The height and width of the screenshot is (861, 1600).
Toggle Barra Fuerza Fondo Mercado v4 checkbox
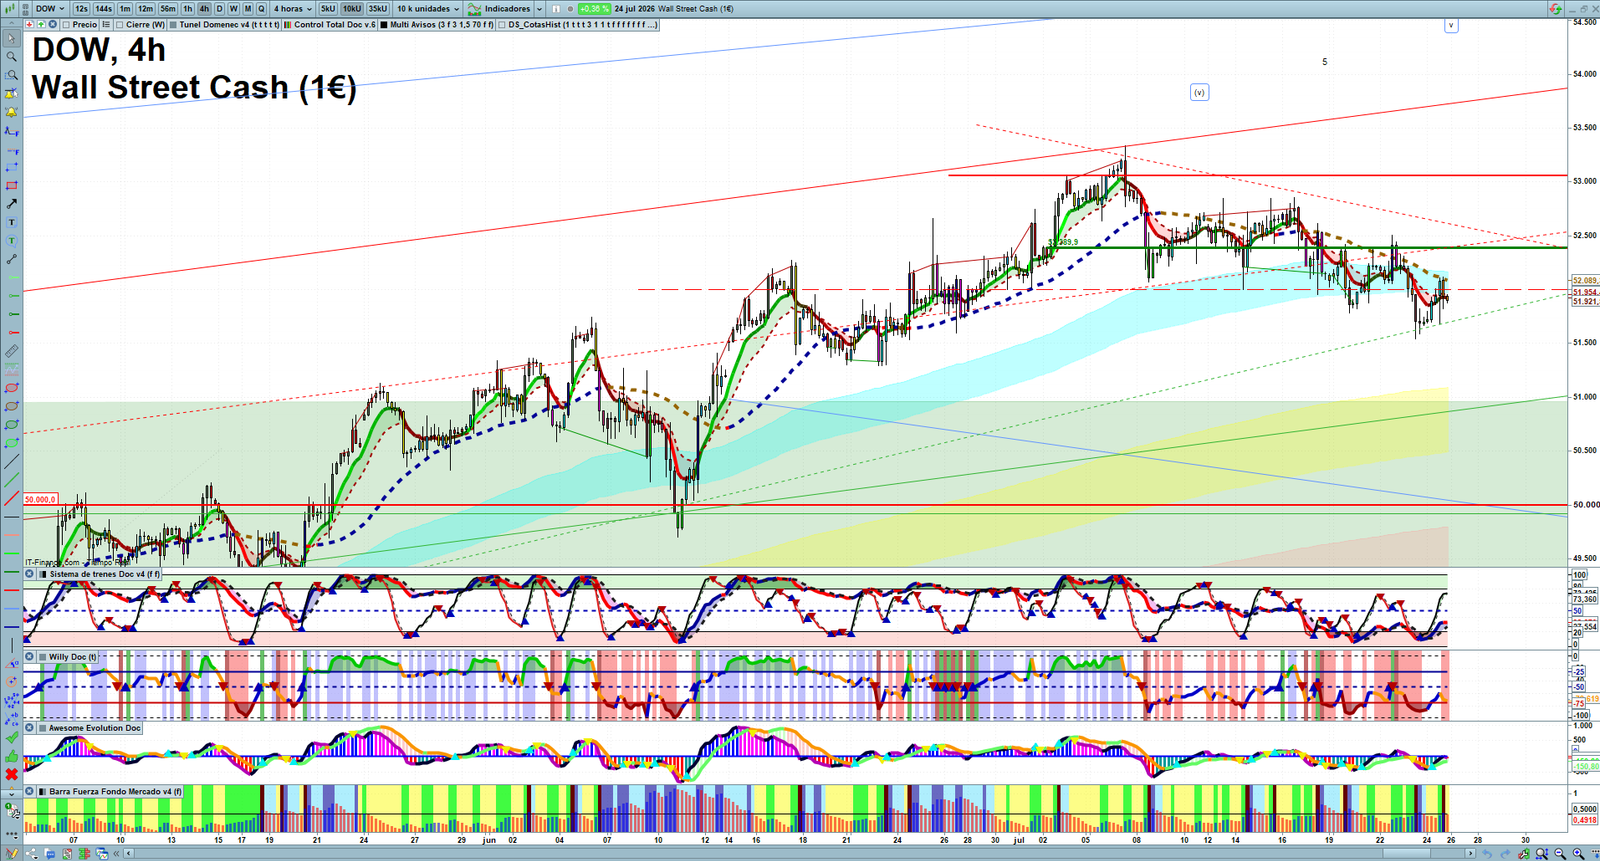click(x=42, y=791)
